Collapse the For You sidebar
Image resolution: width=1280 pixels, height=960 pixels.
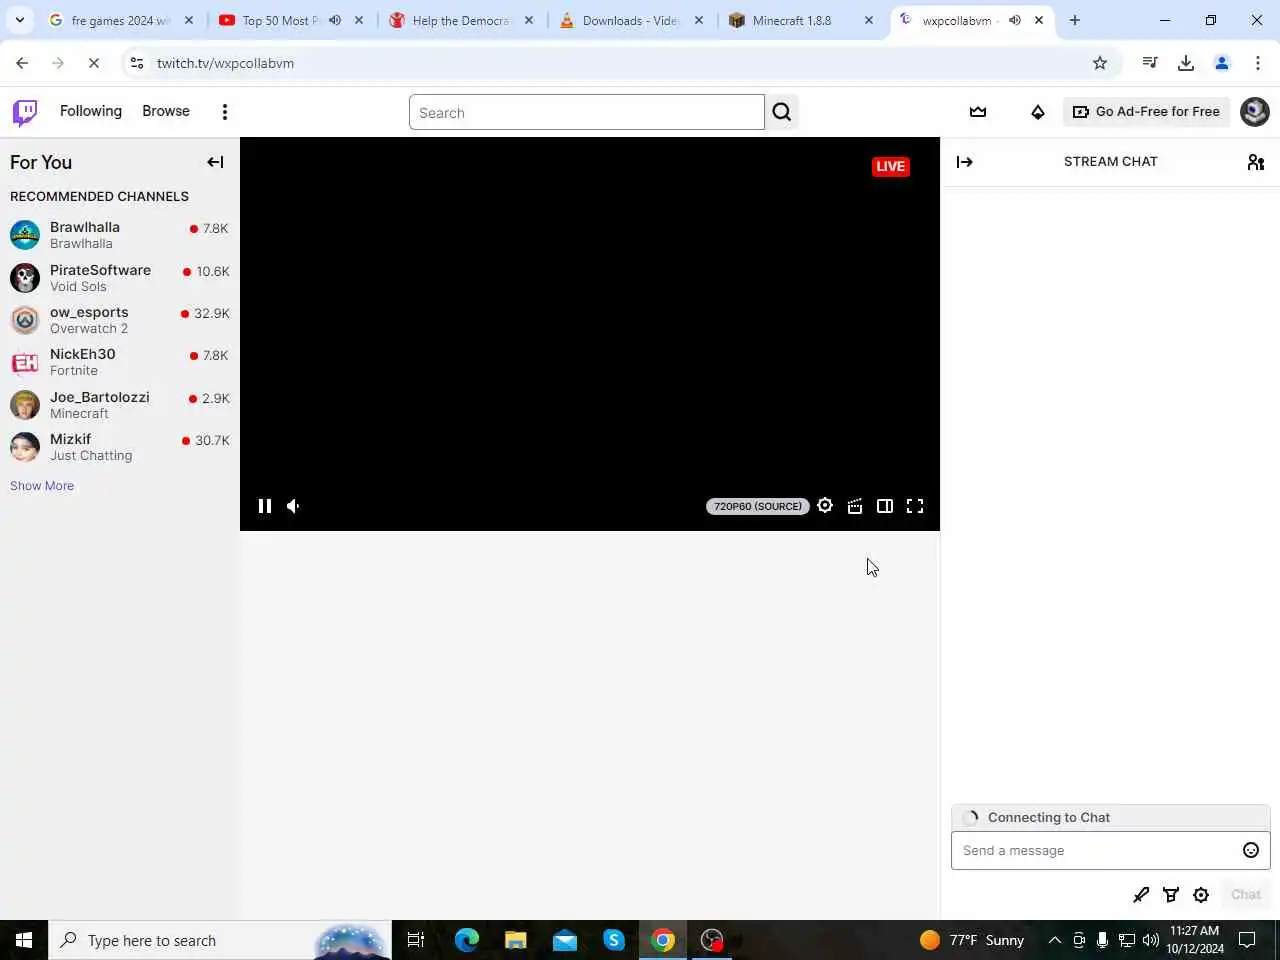(215, 162)
